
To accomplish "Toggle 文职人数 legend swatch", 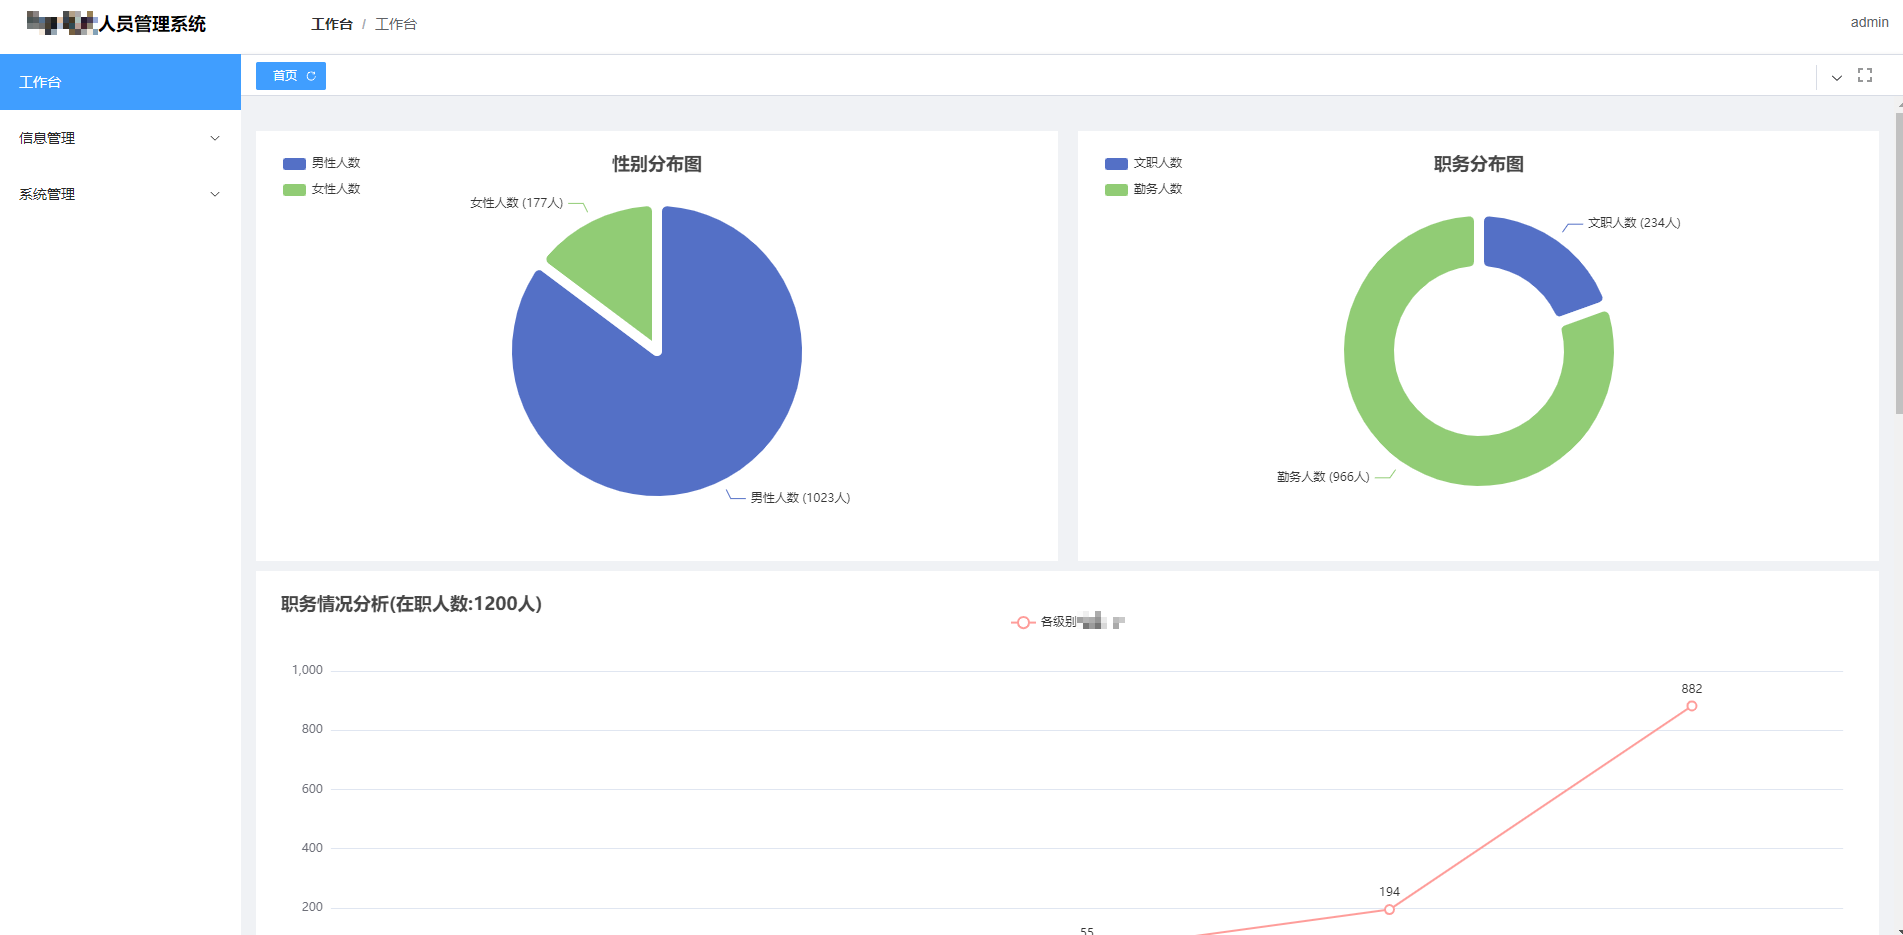I will click(1116, 163).
